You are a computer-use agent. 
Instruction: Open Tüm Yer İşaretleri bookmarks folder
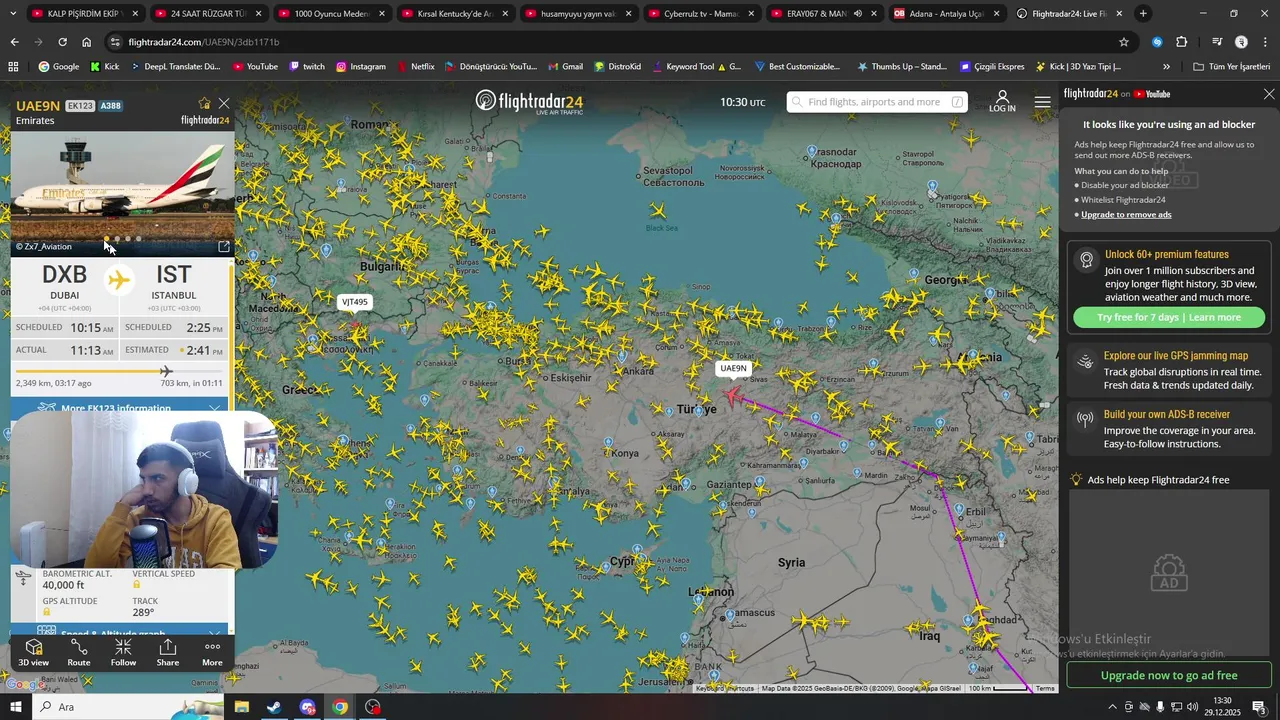(1231, 67)
